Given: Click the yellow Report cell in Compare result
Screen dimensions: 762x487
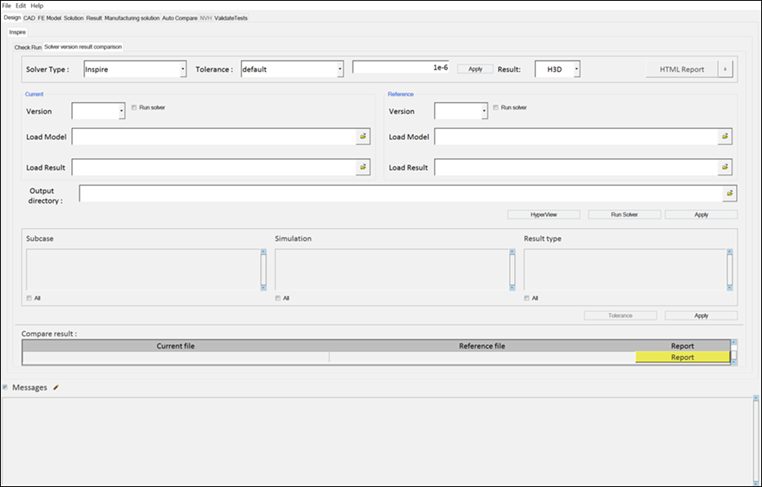Looking at the screenshot, I should pyautogui.click(x=682, y=357).
